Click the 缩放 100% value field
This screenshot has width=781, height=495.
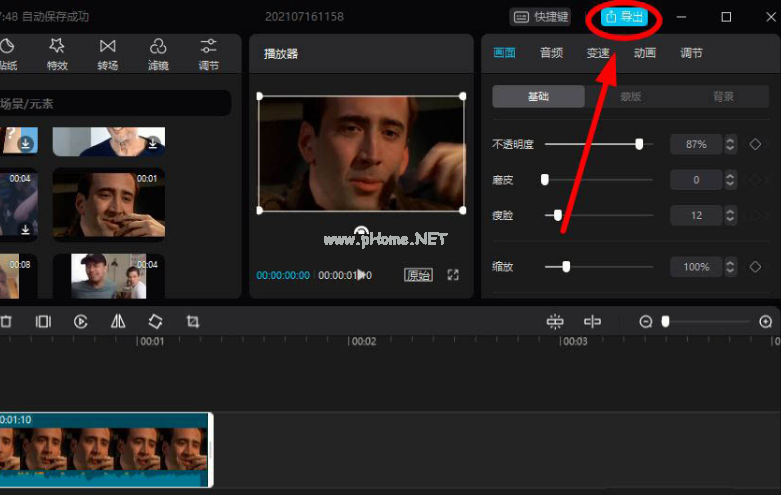696,267
